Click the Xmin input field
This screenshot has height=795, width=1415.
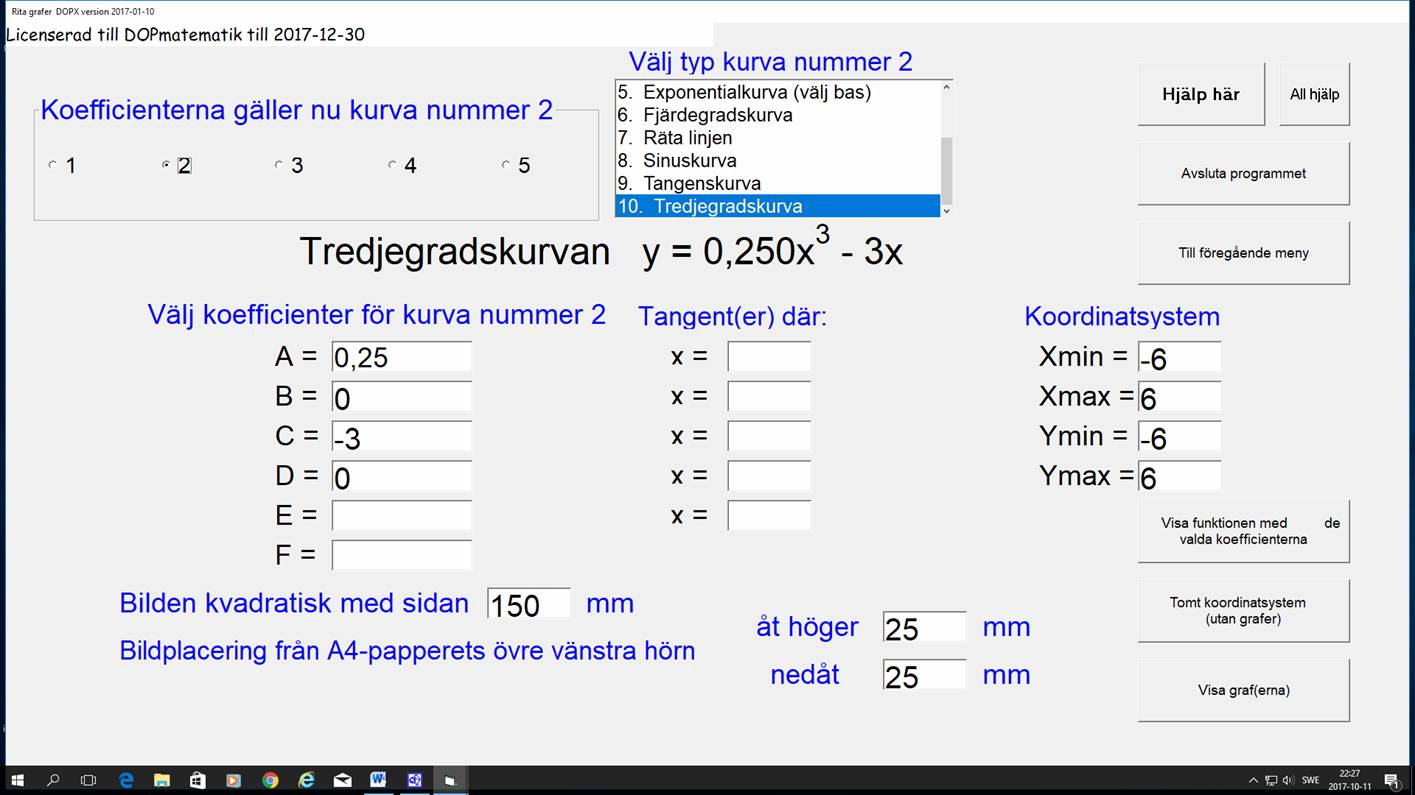click(x=1179, y=357)
